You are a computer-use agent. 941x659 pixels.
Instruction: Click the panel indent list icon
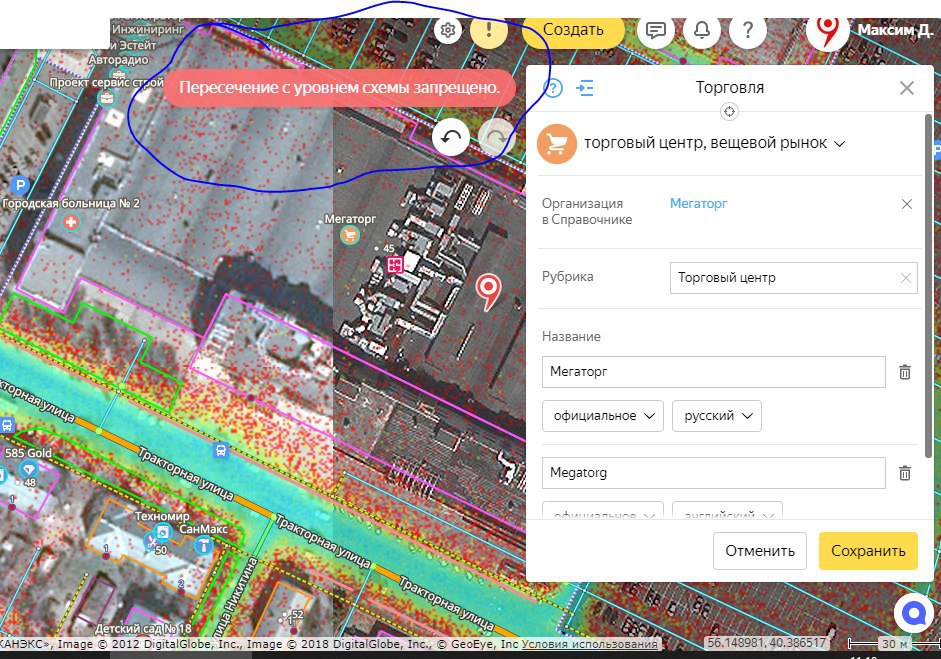click(585, 88)
